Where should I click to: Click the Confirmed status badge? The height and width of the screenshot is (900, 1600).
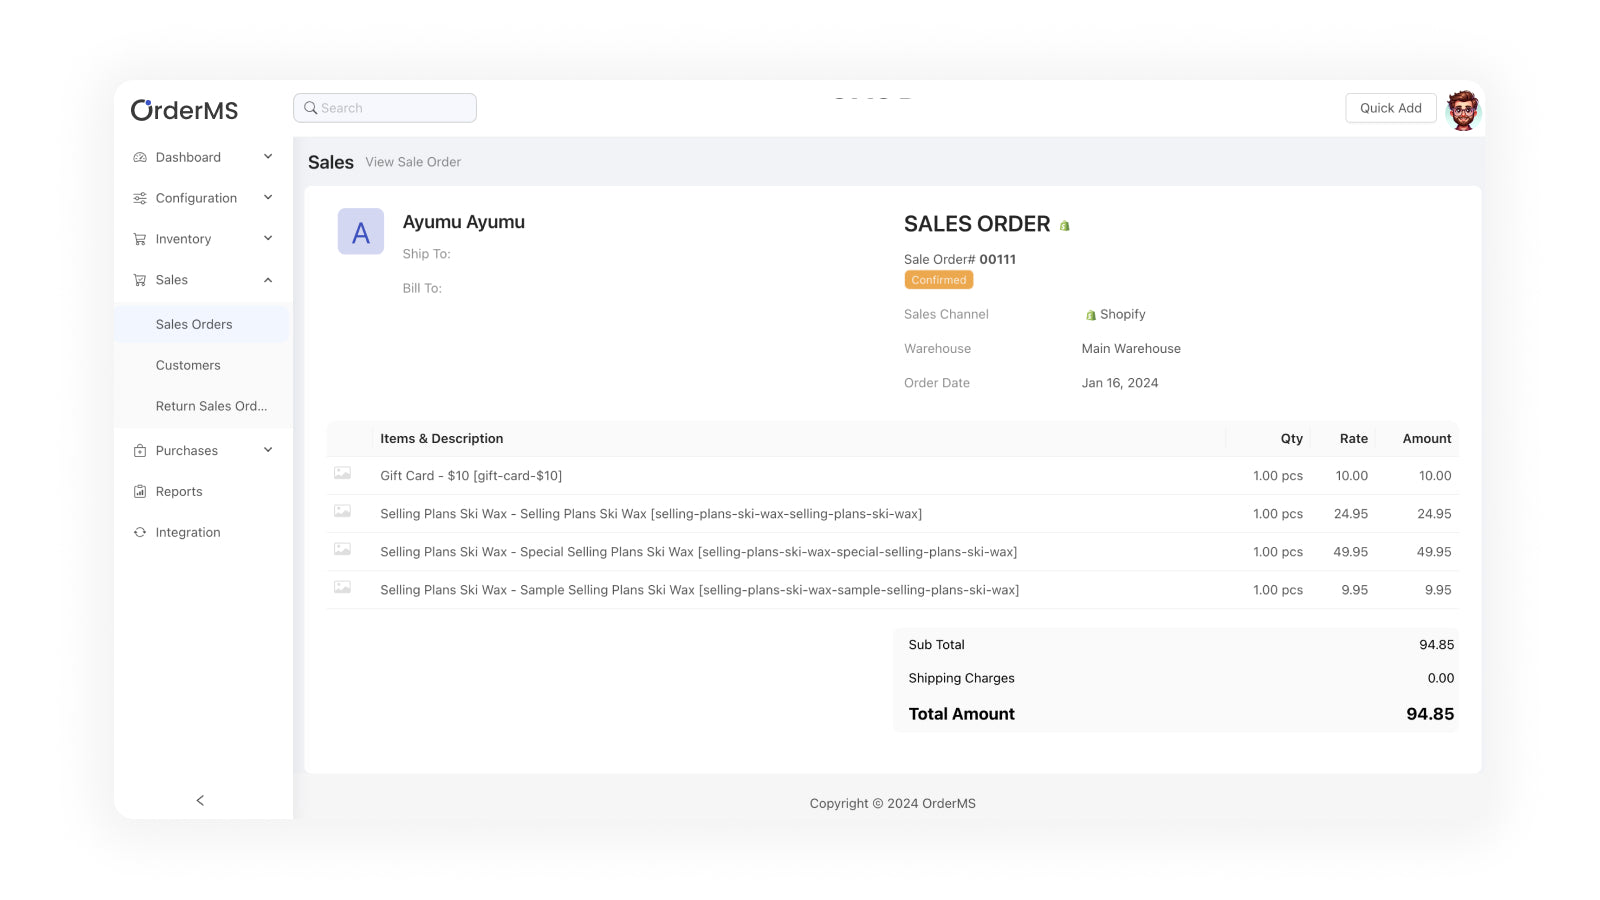point(938,280)
